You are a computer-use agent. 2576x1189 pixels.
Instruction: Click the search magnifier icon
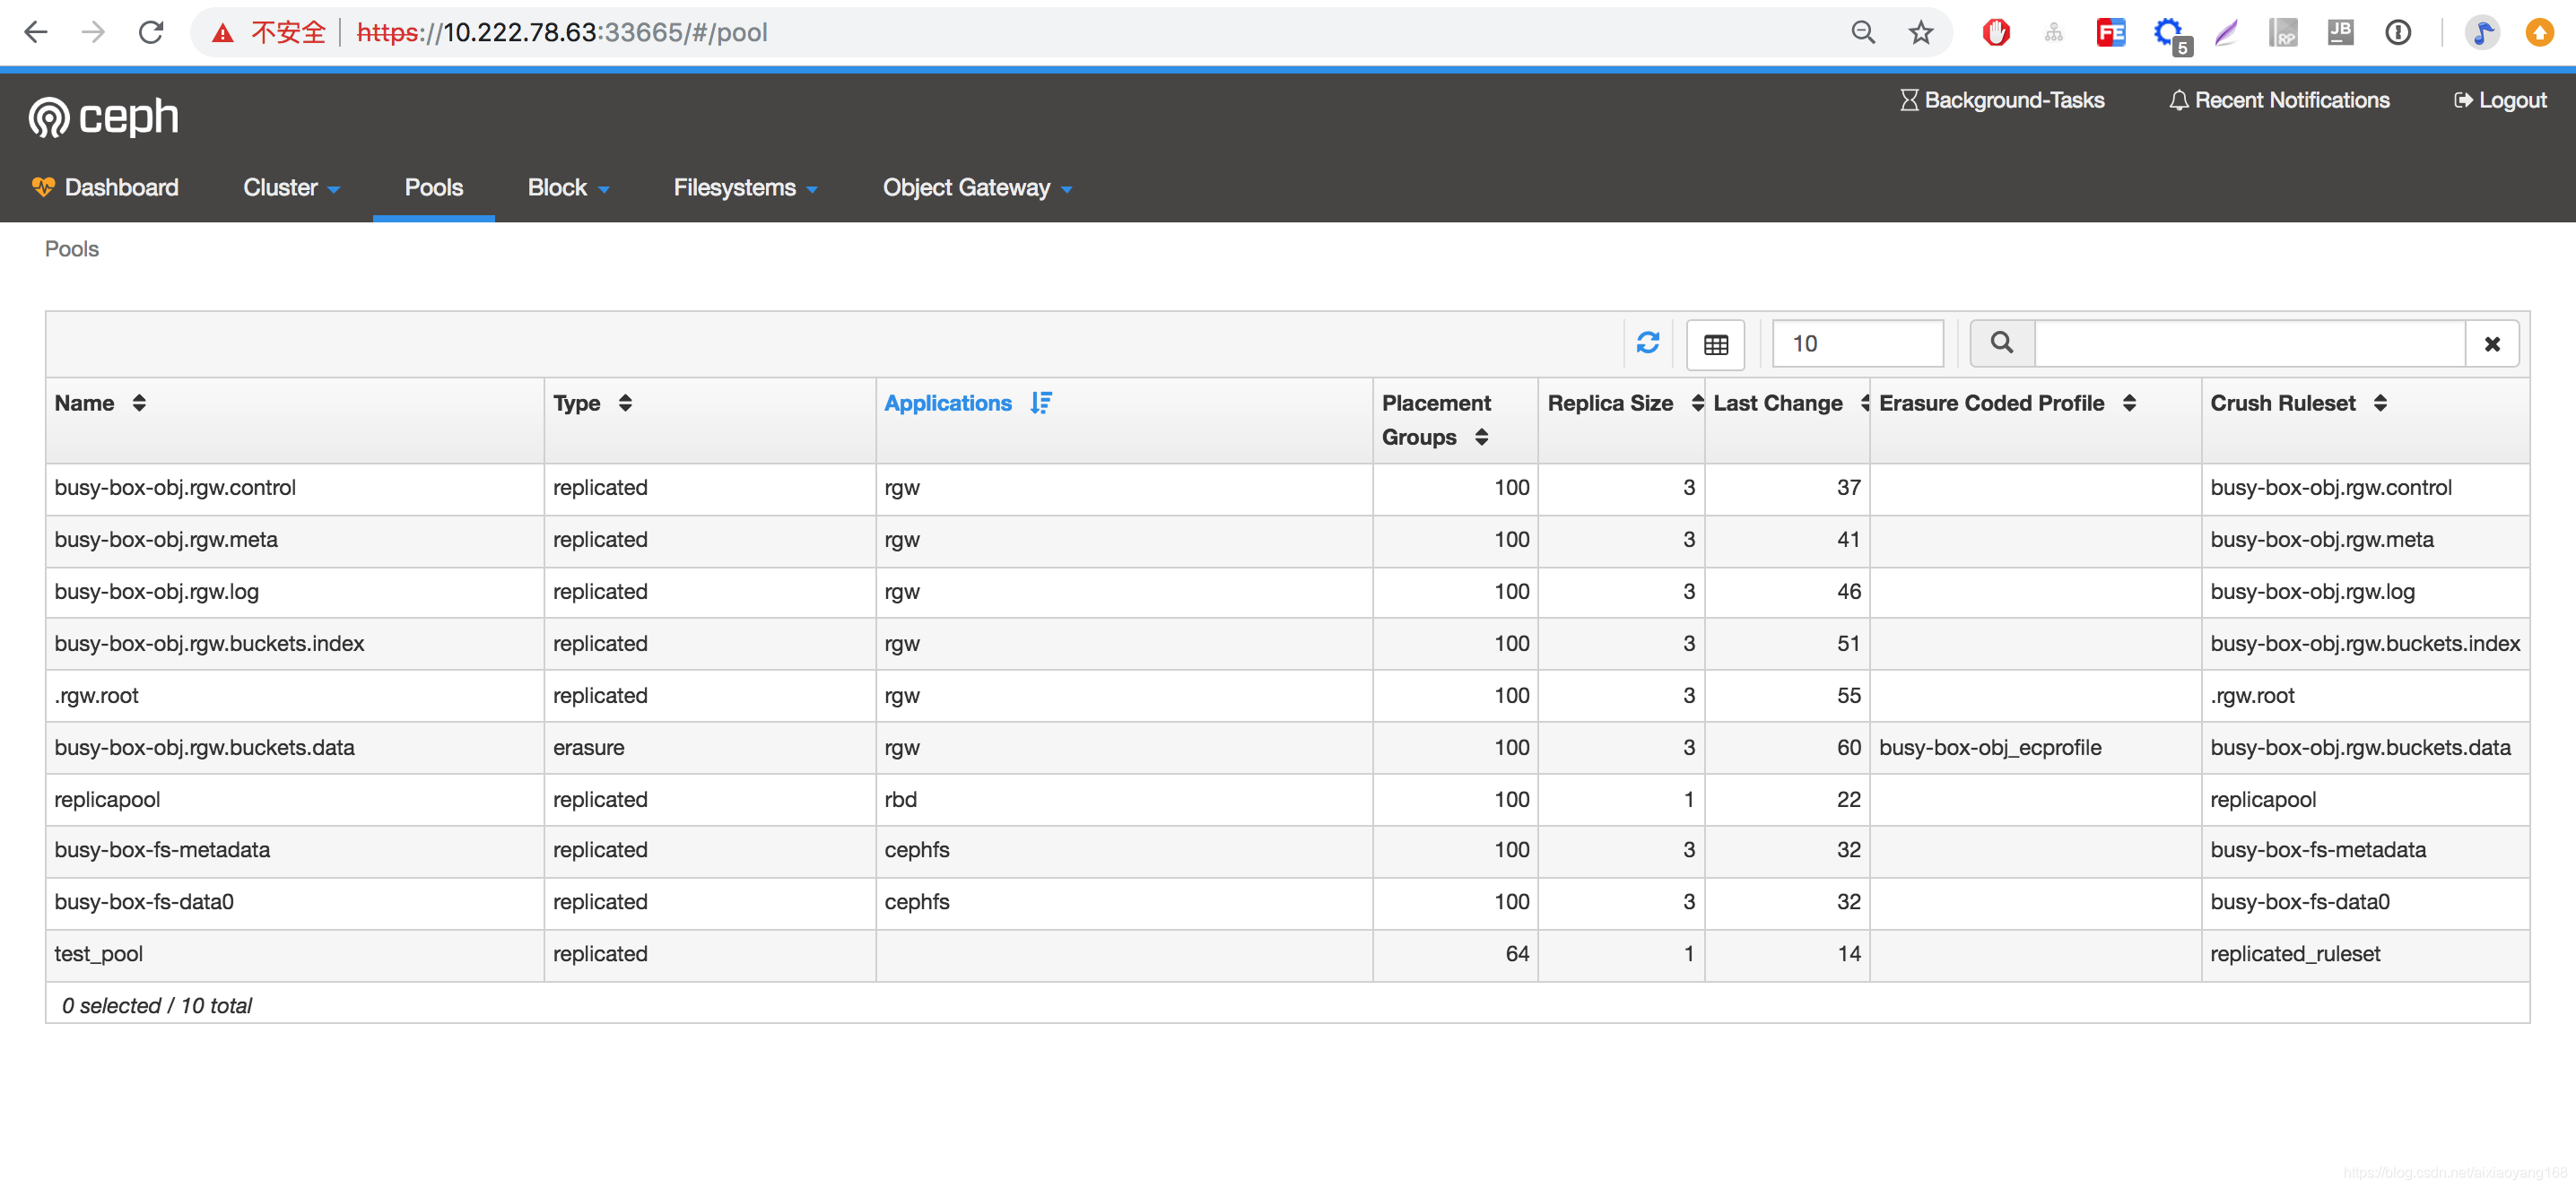pyautogui.click(x=2001, y=343)
